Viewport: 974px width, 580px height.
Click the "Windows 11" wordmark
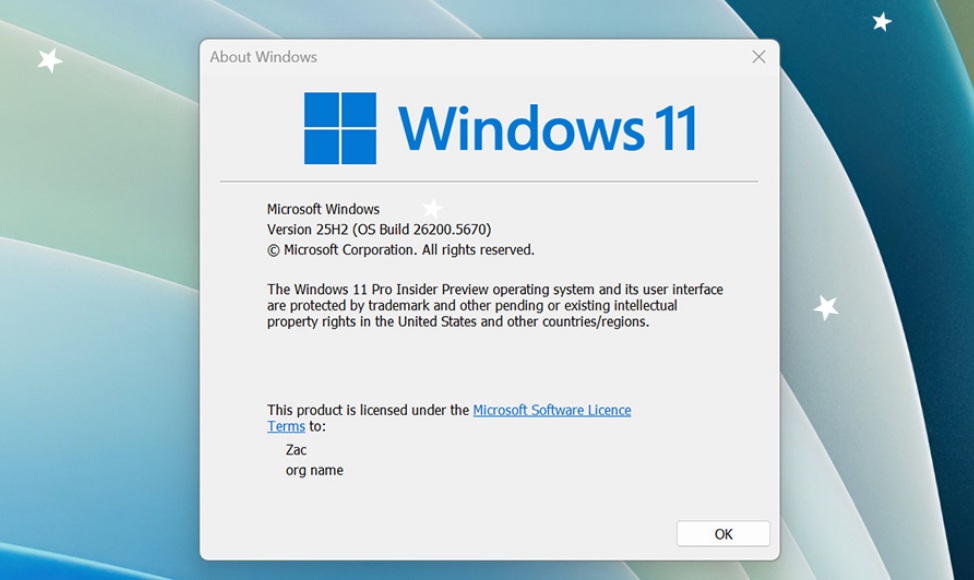click(547, 128)
